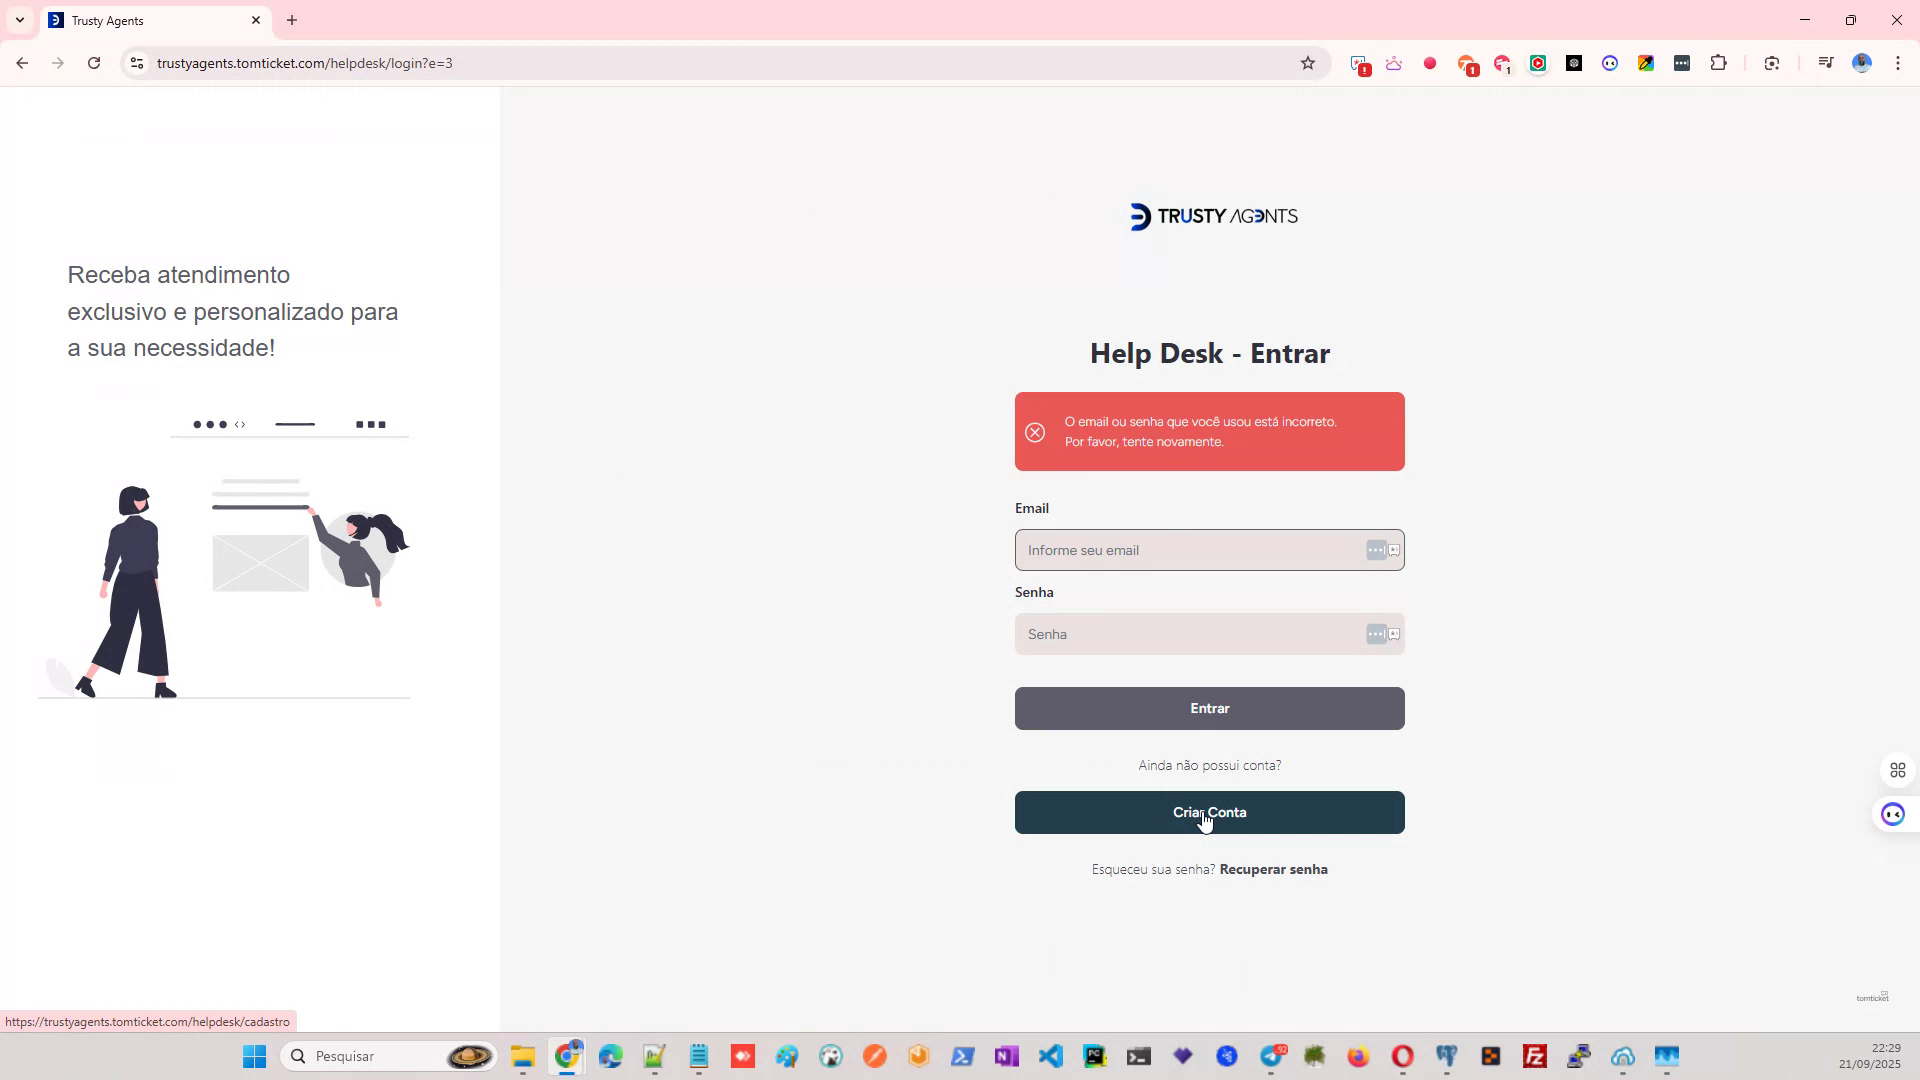
Task: Open the ColorZilla eyedropper extension
Action: click(1646, 62)
